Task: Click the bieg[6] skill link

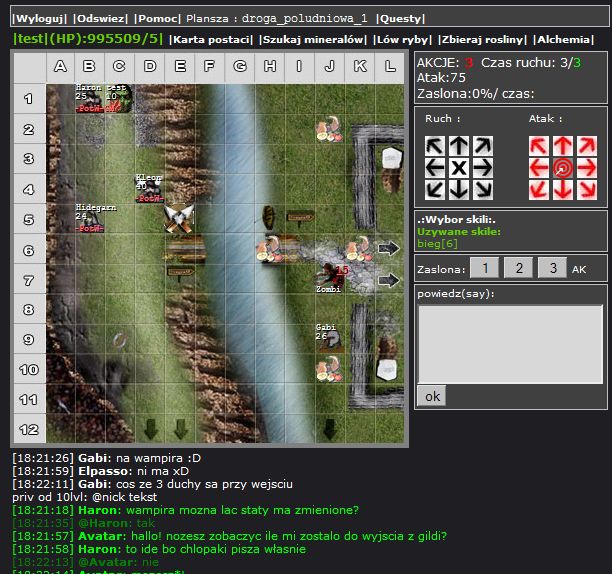Action: [x=437, y=244]
